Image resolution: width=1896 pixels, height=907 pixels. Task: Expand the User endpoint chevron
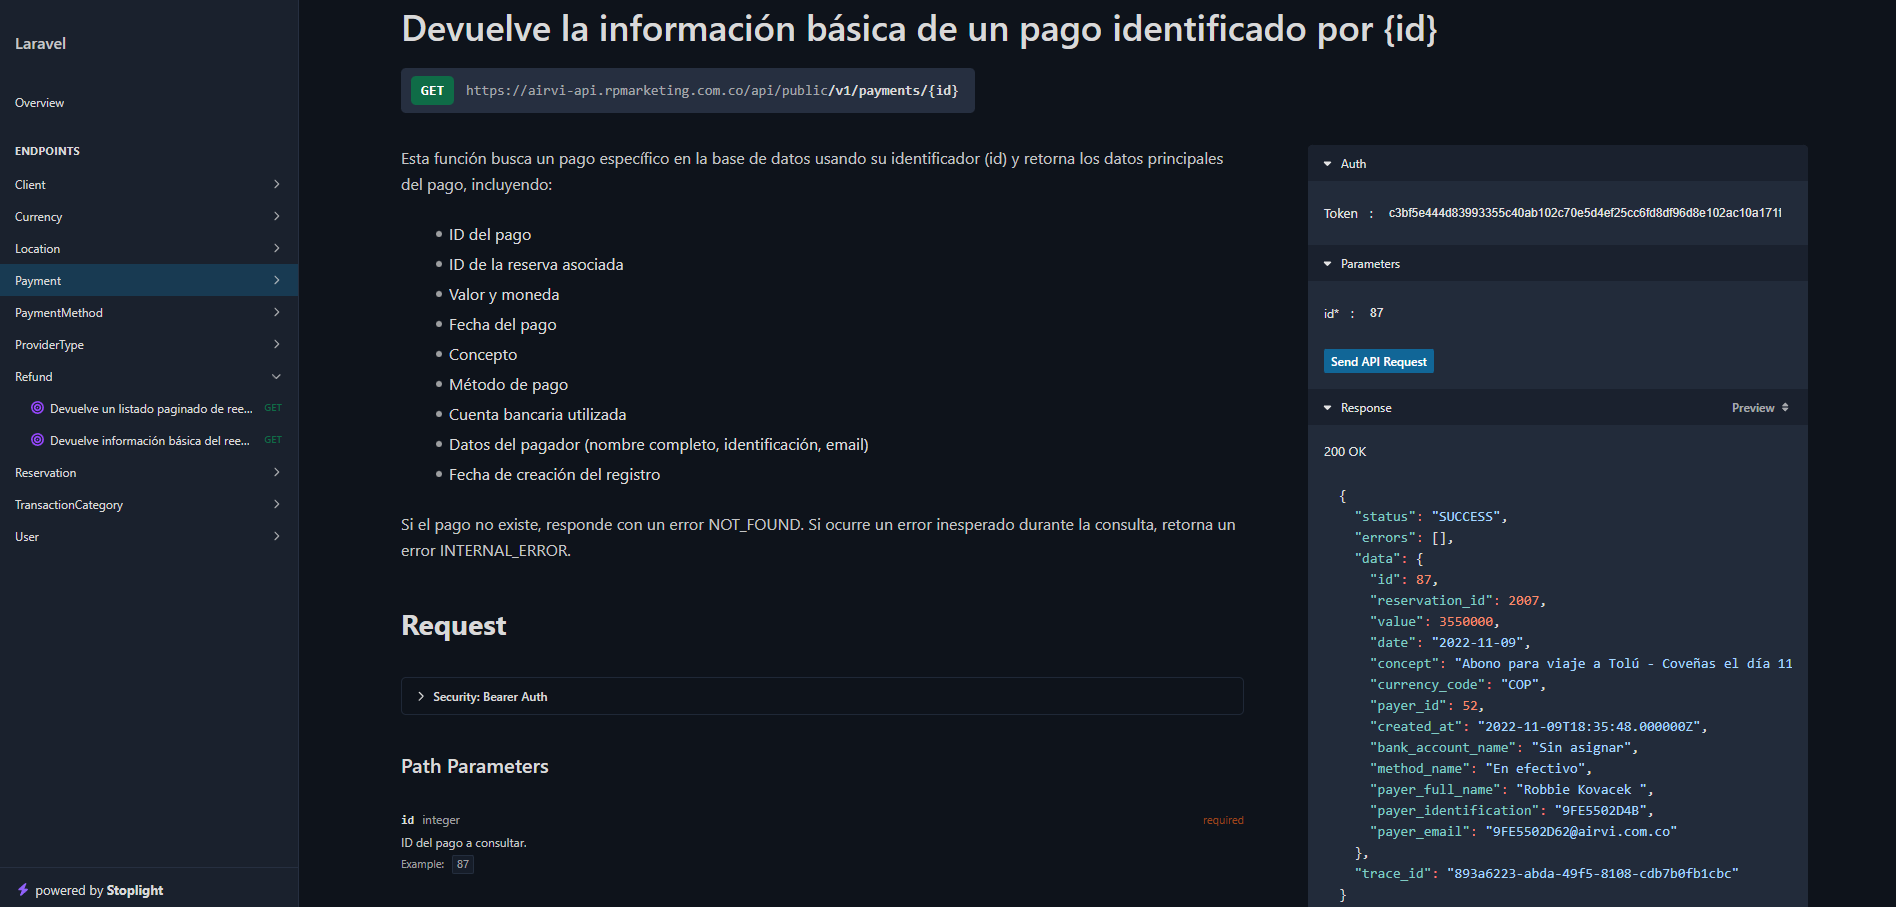coord(277,537)
